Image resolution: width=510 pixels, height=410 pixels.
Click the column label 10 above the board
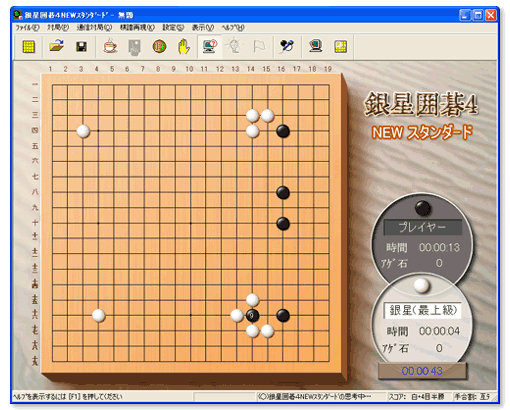click(x=189, y=69)
